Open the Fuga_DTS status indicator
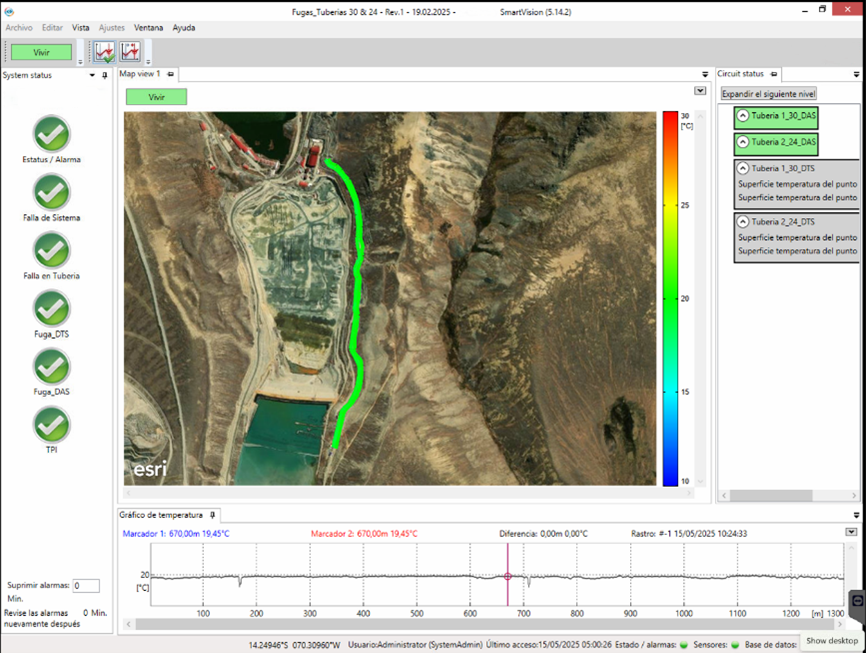The height and width of the screenshot is (653, 866). 52,308
